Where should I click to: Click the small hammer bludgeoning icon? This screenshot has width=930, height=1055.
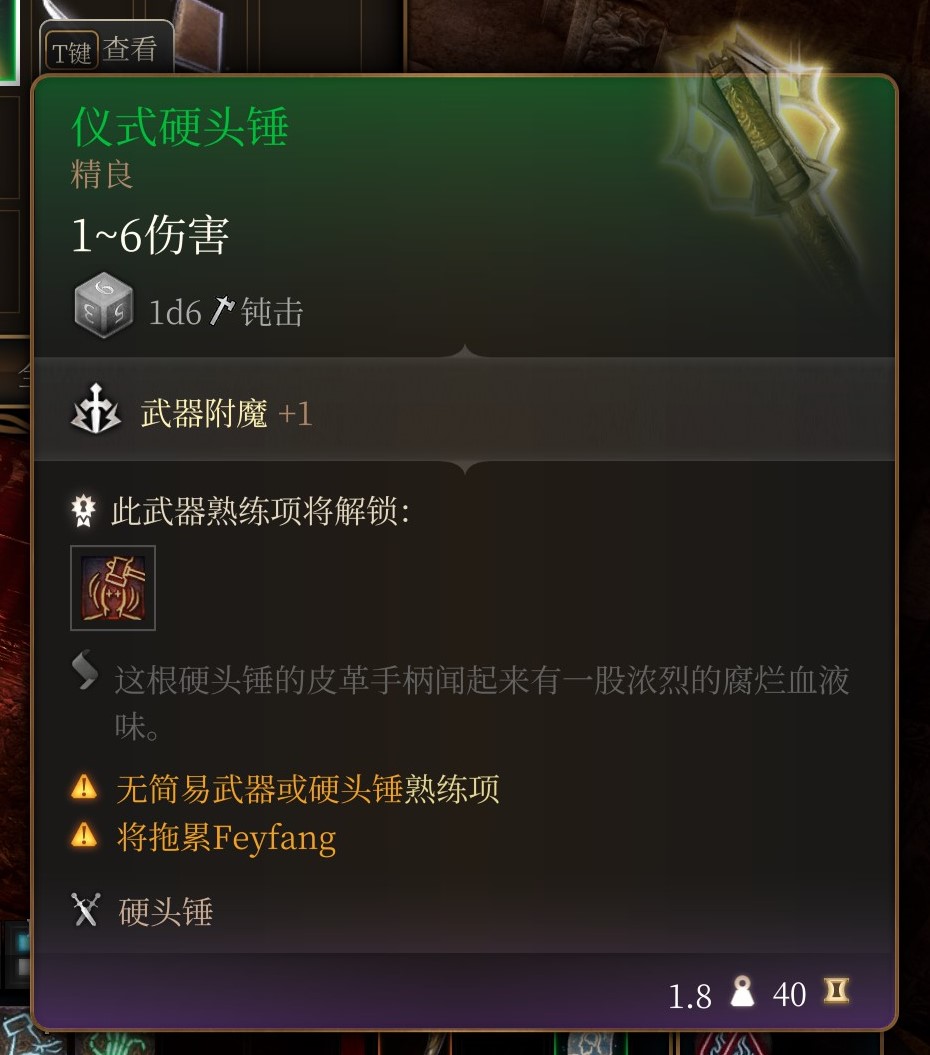coord(221,311)
